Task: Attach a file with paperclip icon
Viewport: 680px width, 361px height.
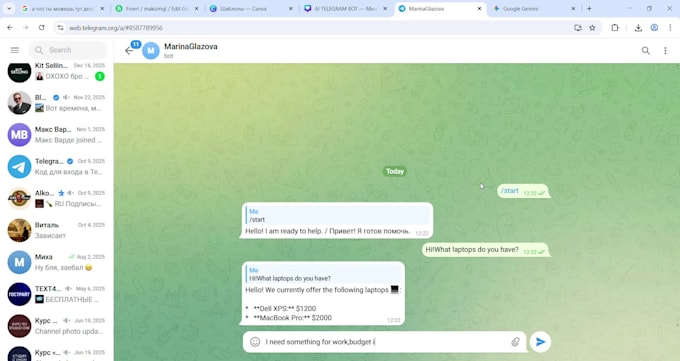Action: tap(515, 342)
